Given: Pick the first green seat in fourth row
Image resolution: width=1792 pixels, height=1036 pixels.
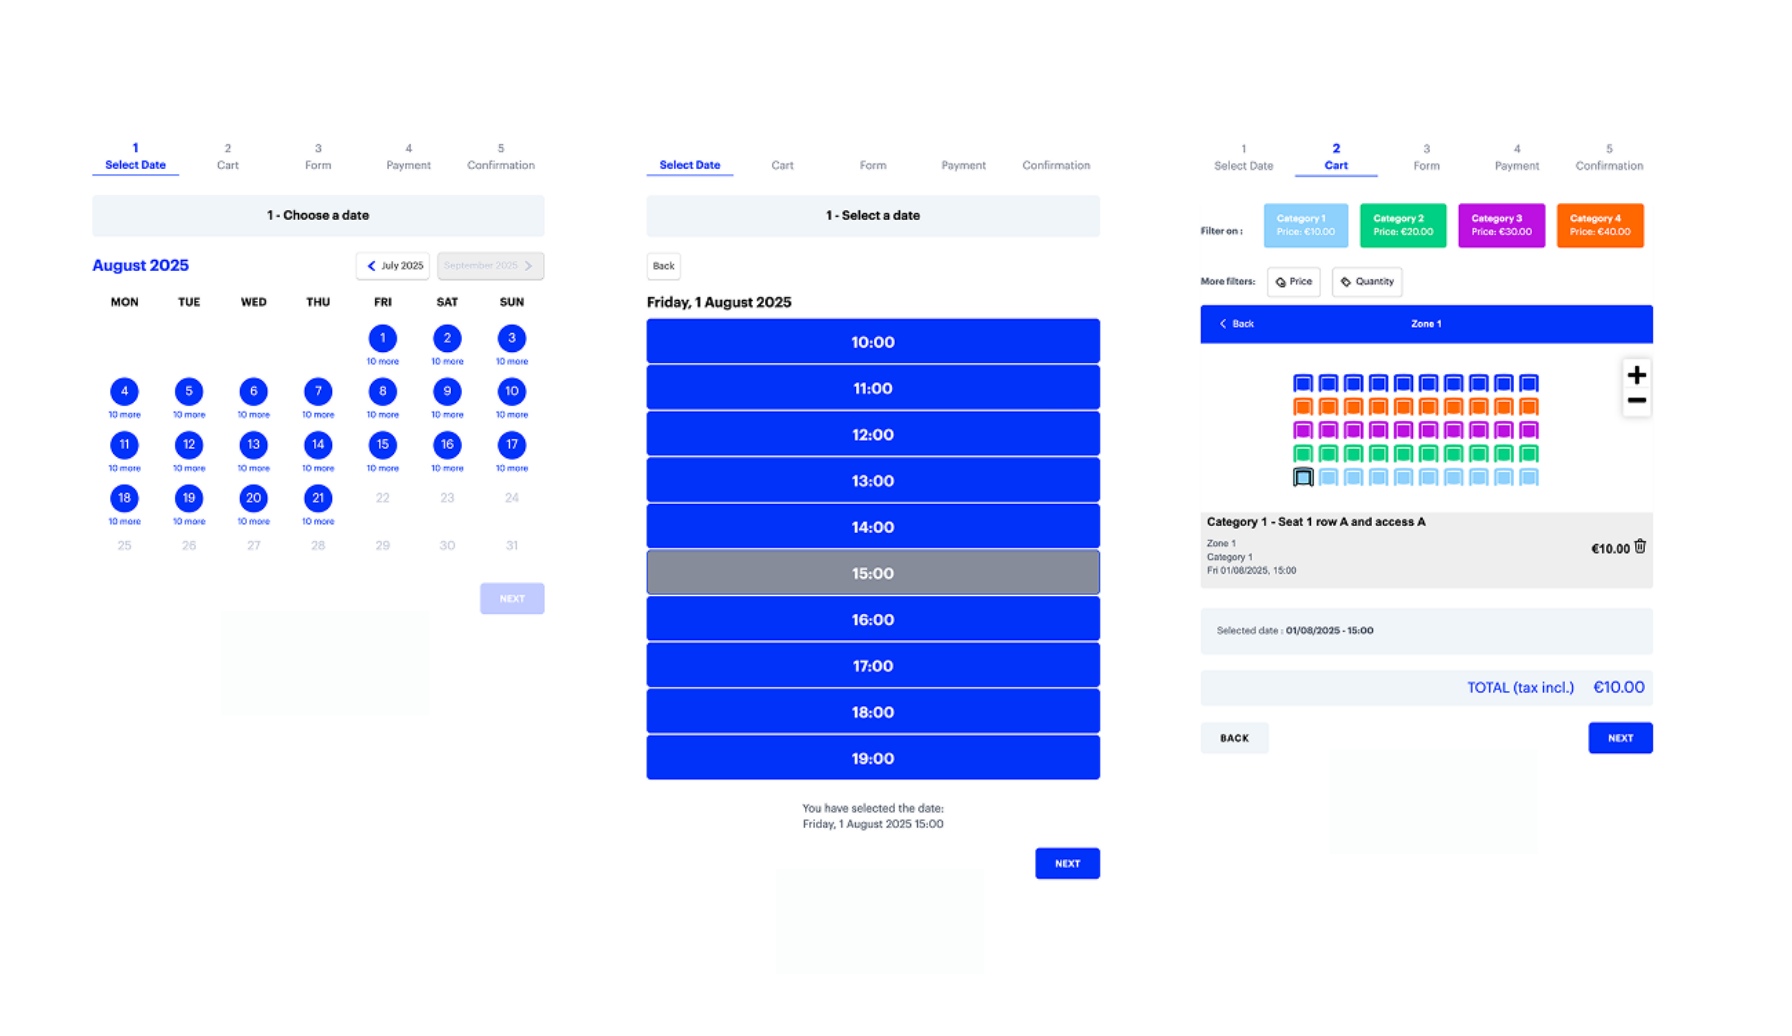Looking at the screenshot, I should point(1303,454).
